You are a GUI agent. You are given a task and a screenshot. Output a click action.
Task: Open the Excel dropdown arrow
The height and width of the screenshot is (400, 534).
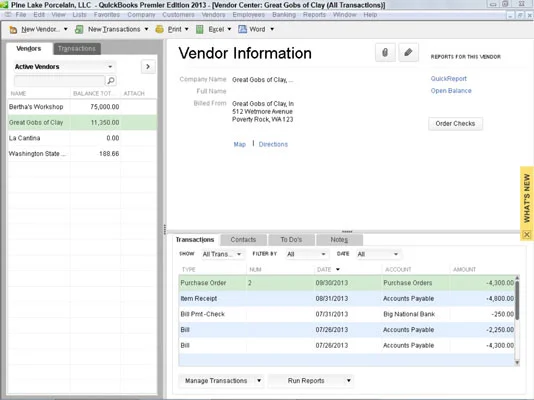point(229,29)
